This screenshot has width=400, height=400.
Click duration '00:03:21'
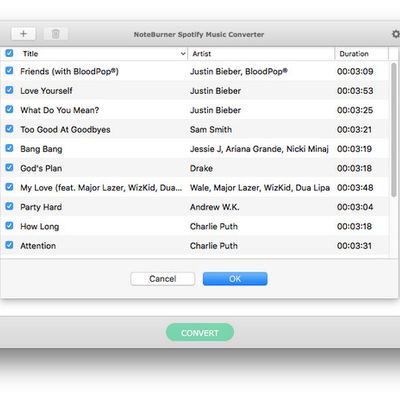pyautogui.click(x=354, y=129)
